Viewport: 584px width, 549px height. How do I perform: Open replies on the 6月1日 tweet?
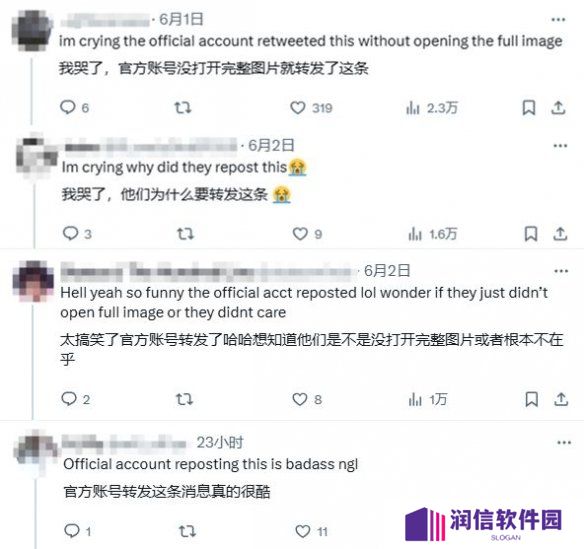coord(74,108)
